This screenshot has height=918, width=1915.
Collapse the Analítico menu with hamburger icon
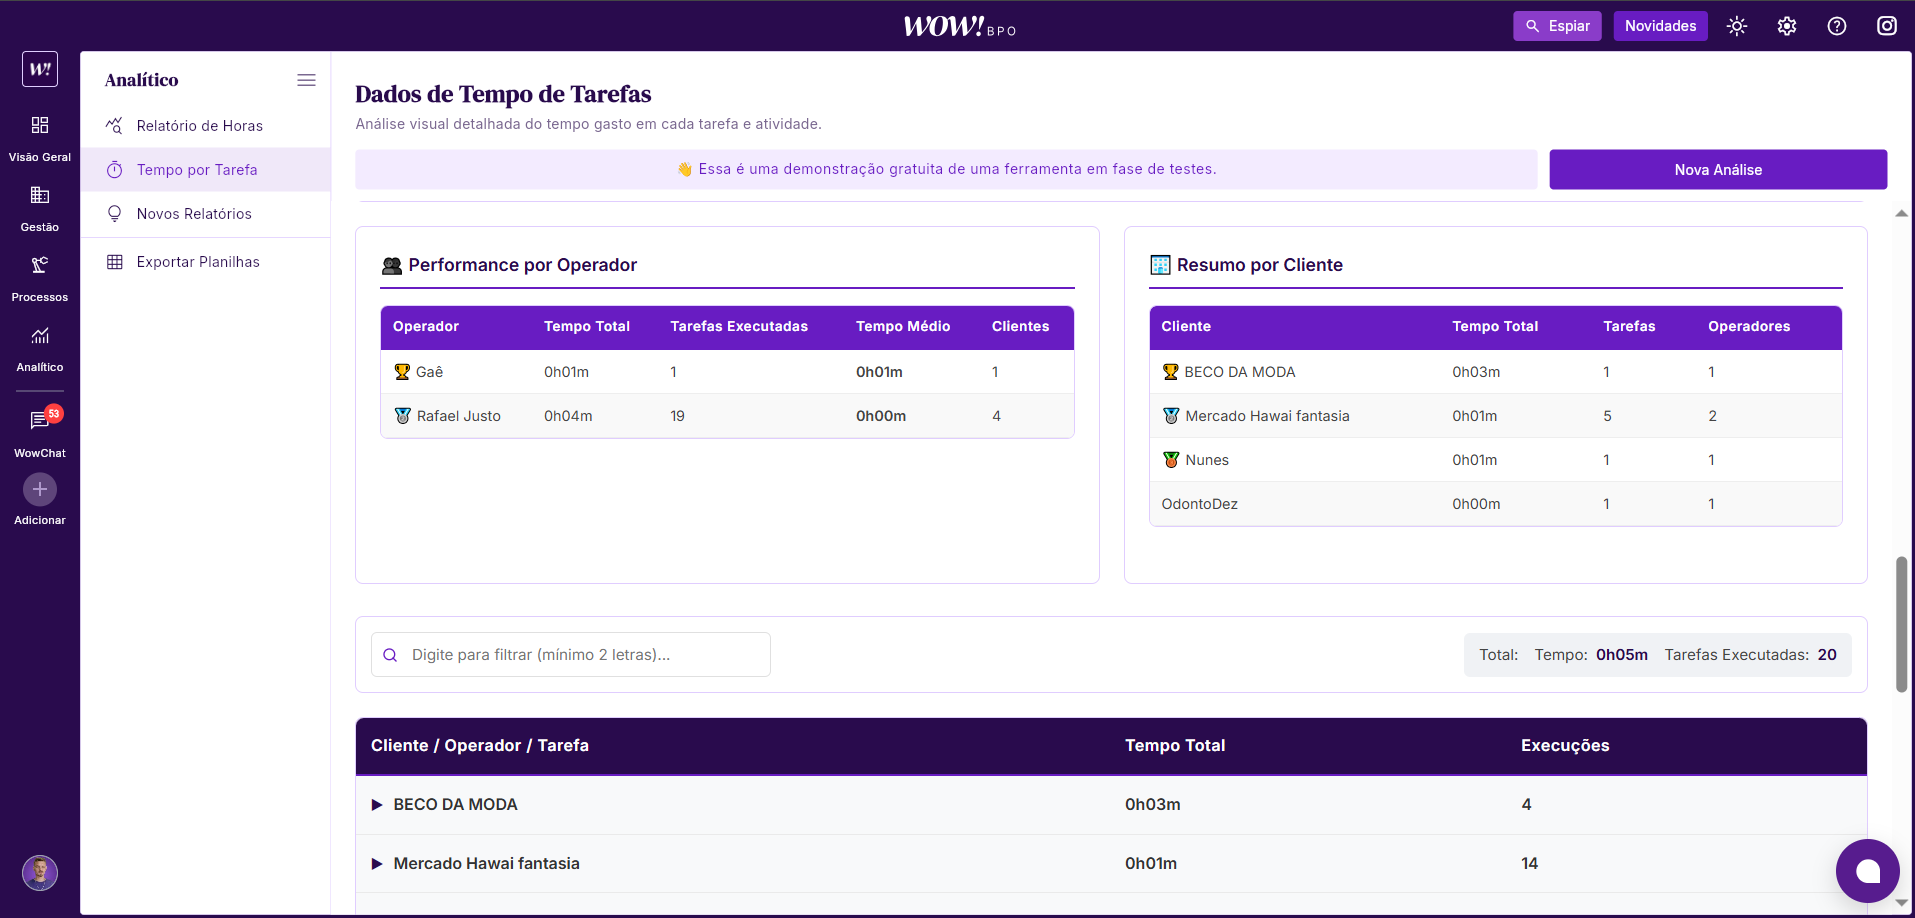[x=306, y=80]
